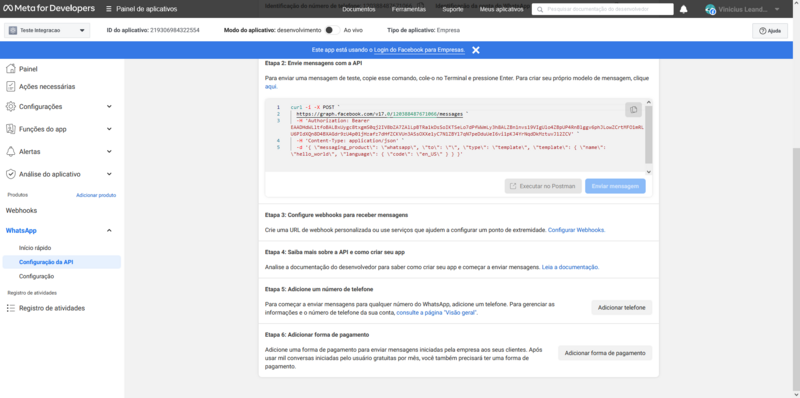Click the Ajuda help button
The height and width of the screenshot is (398, 800).
click(770, 31)
